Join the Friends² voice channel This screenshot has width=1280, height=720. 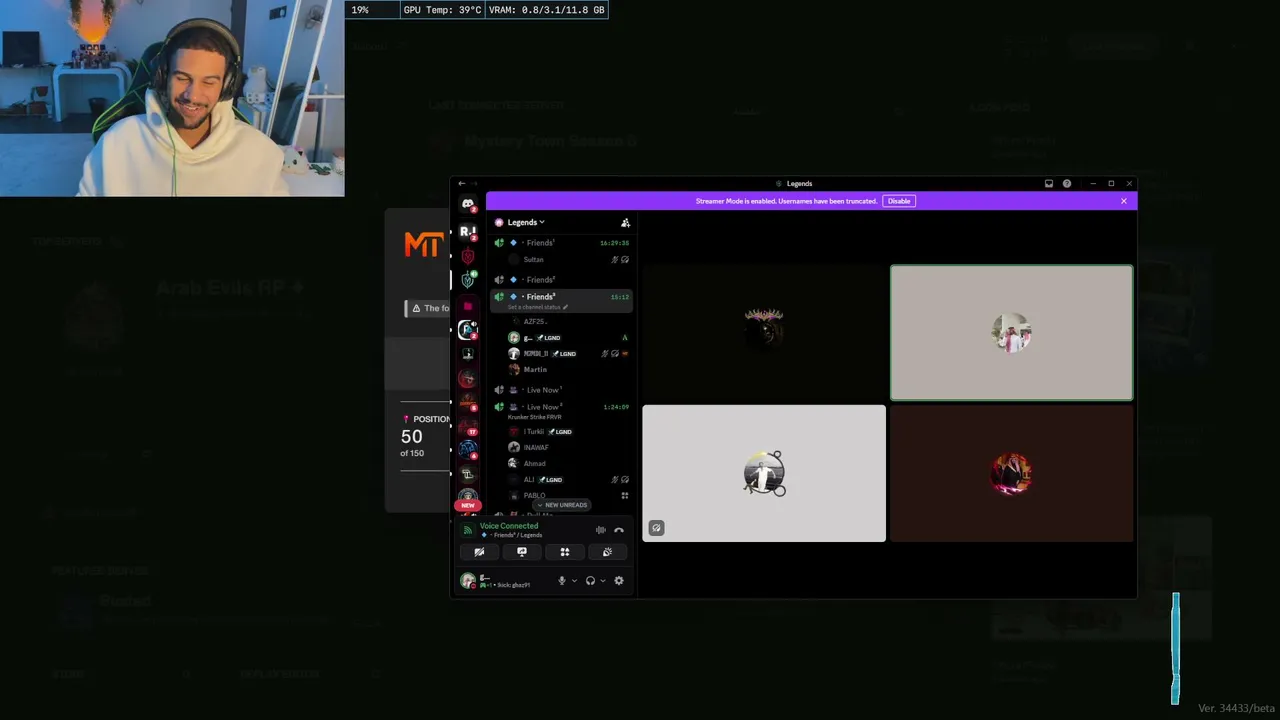[562, 280]
